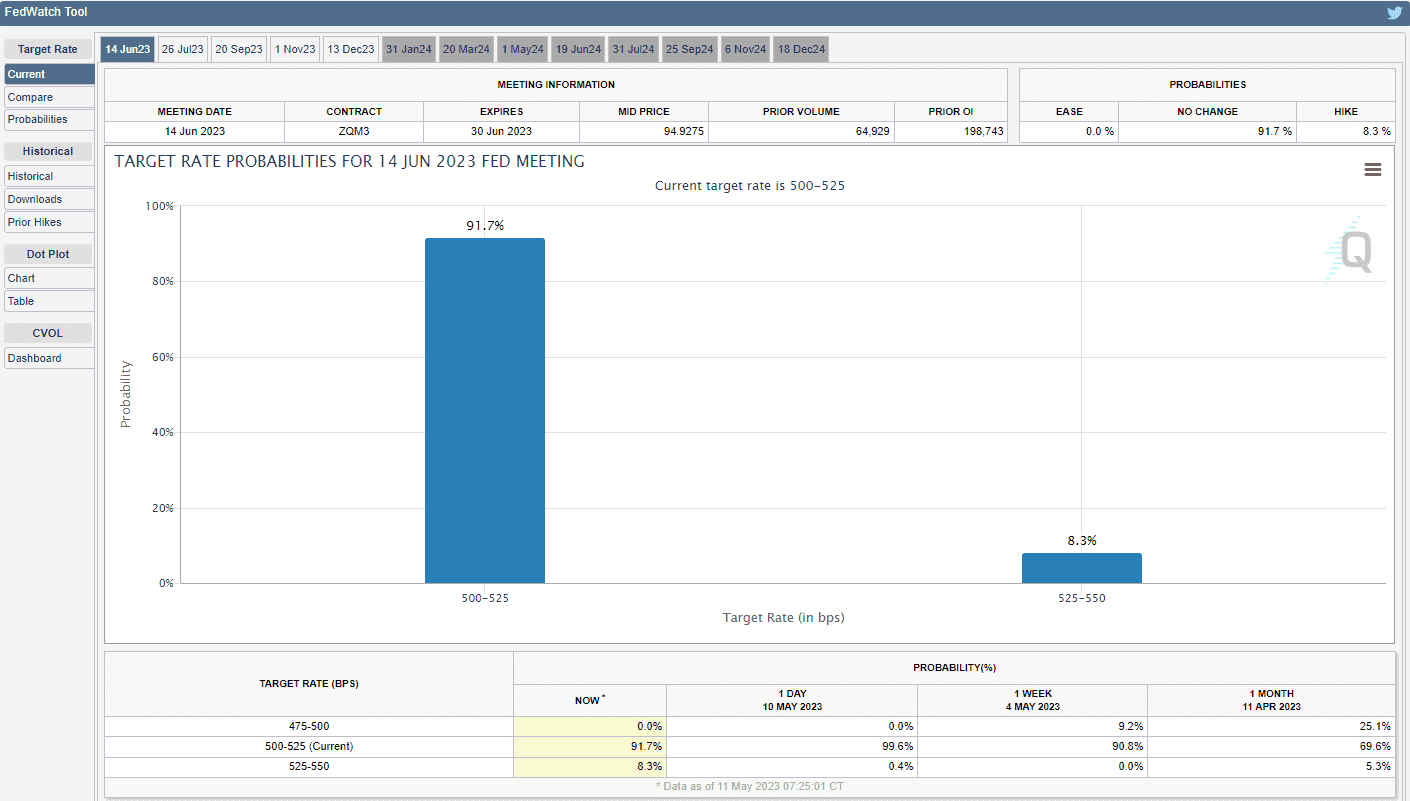
Task: Open Historical data link in sidebar
Action: pyautogui.click(x=49, y=176)
